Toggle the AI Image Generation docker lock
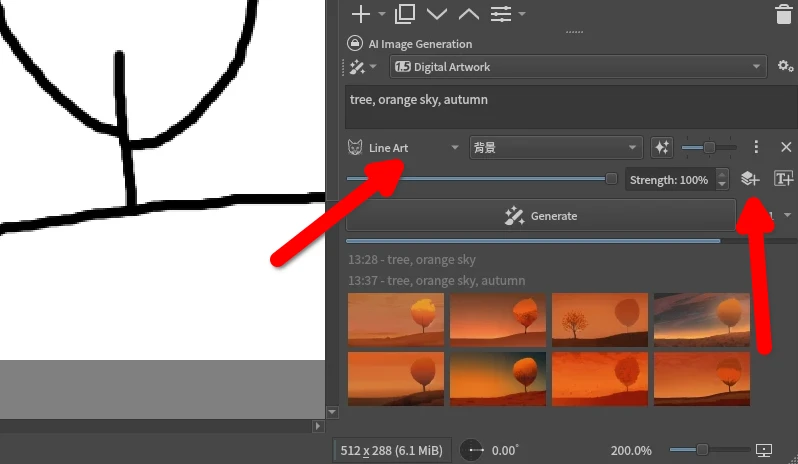 pyautogui.click(x=354, y=44)
